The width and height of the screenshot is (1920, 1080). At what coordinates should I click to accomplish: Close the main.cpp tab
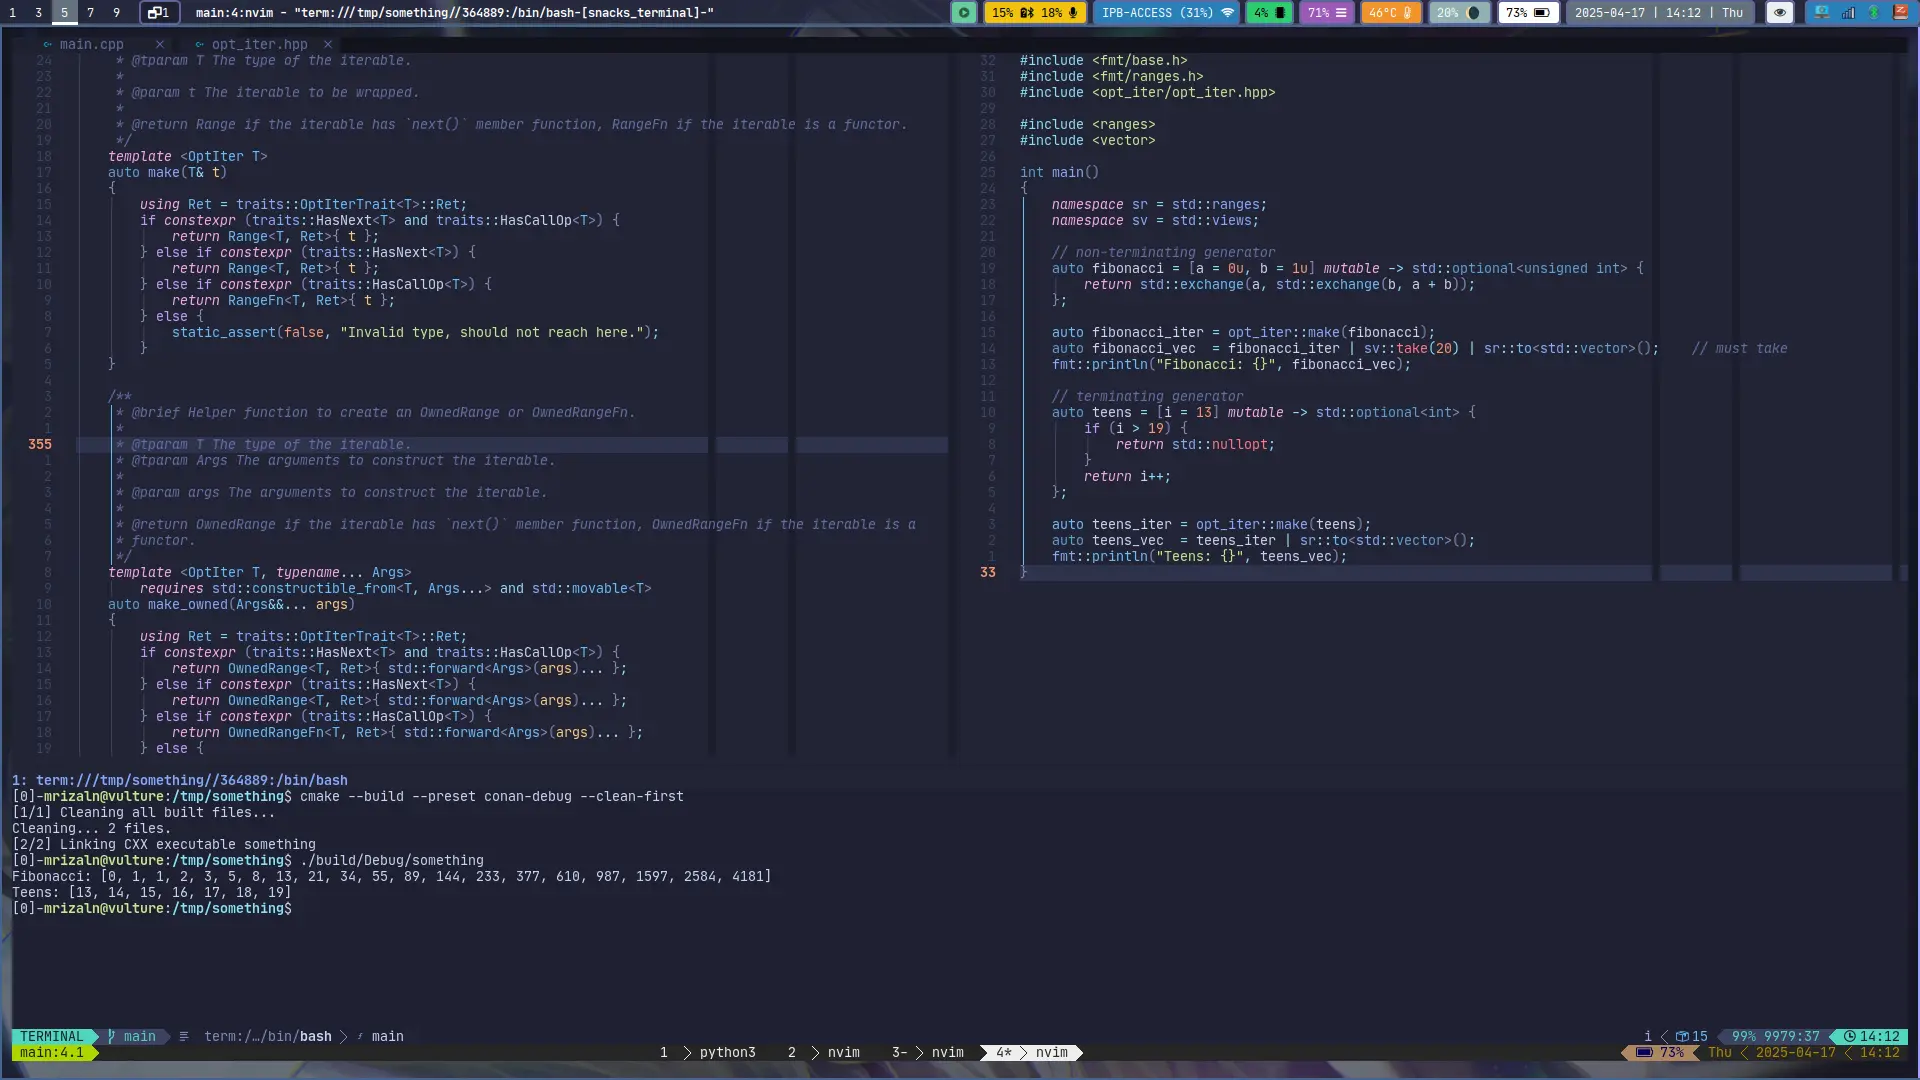(x=160, y=45)
